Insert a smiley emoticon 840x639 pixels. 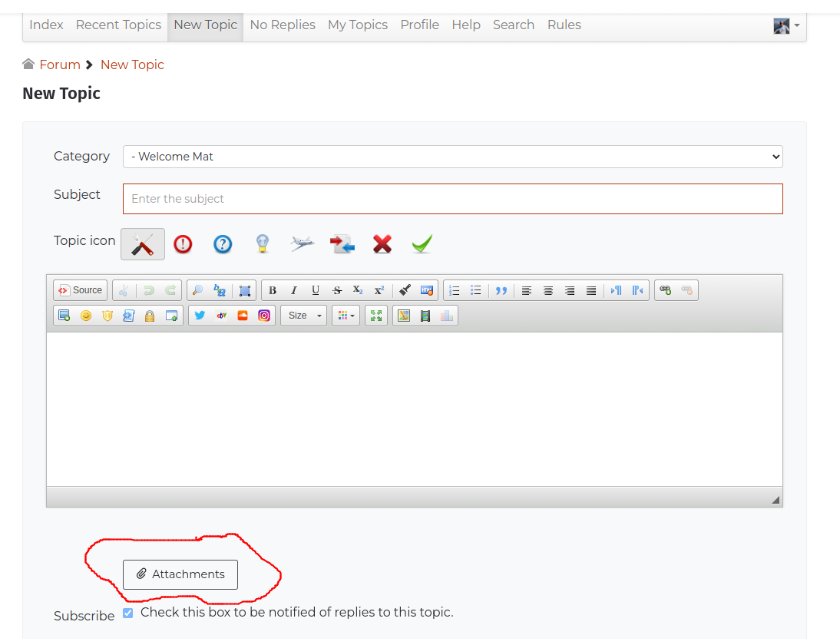[86, 316]
